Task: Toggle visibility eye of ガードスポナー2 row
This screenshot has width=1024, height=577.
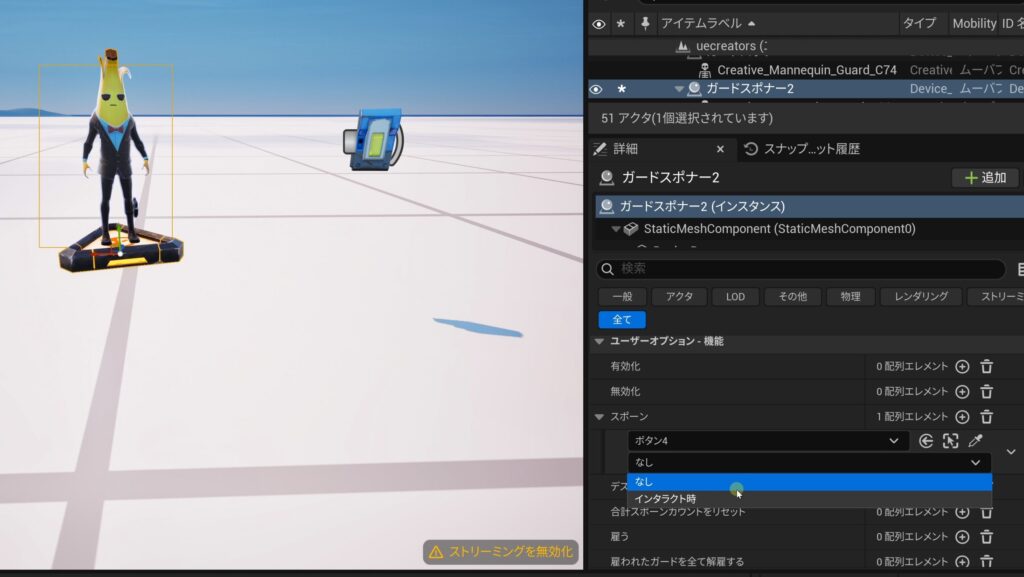Action: (597, 89)
